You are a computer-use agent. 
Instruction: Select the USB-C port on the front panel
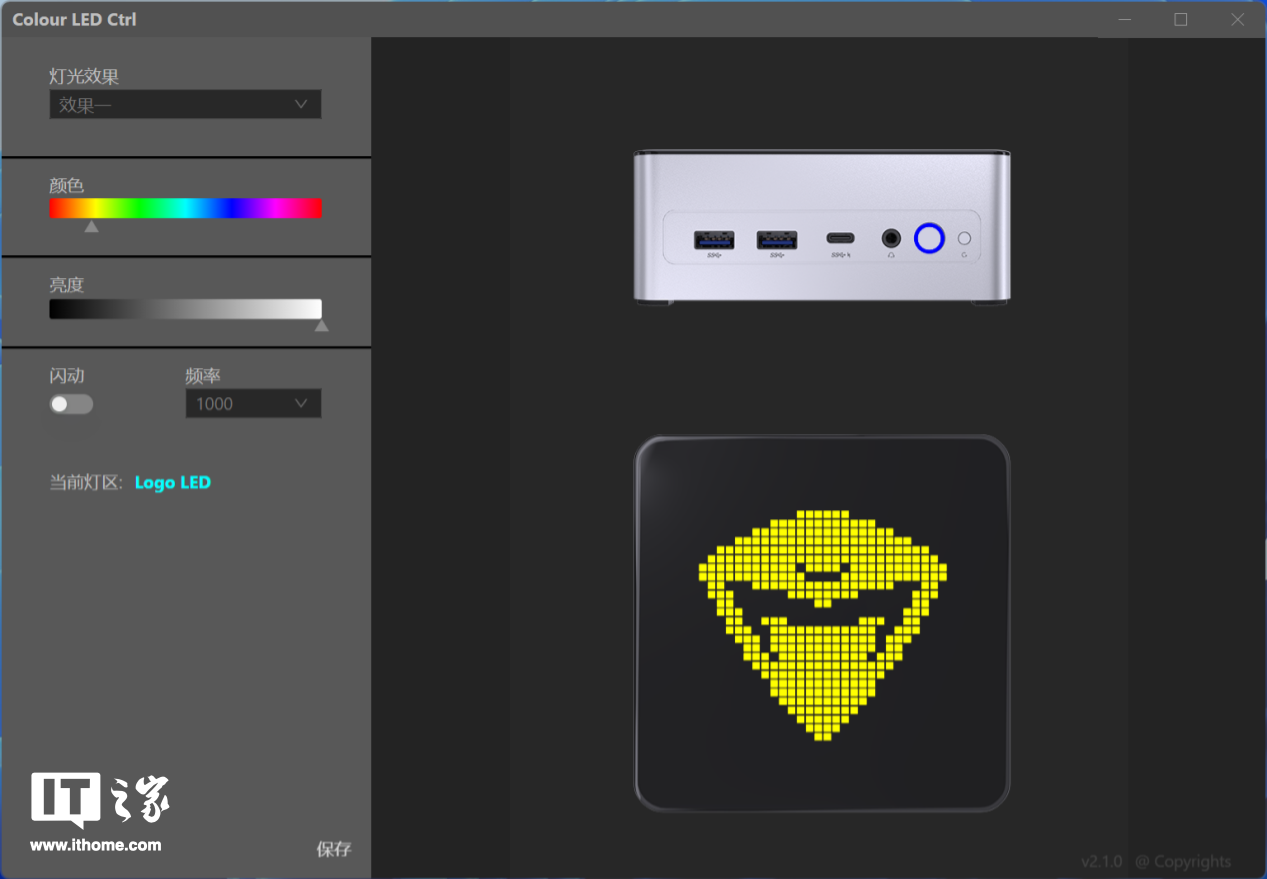(840, 239)
